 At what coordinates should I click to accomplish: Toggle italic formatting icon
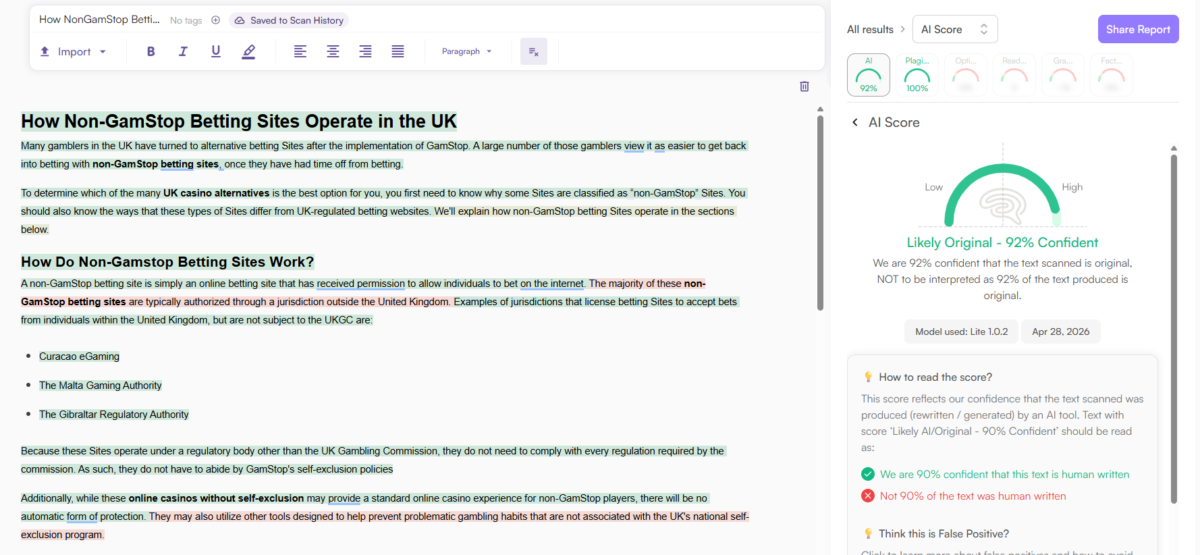coord(183,52)
